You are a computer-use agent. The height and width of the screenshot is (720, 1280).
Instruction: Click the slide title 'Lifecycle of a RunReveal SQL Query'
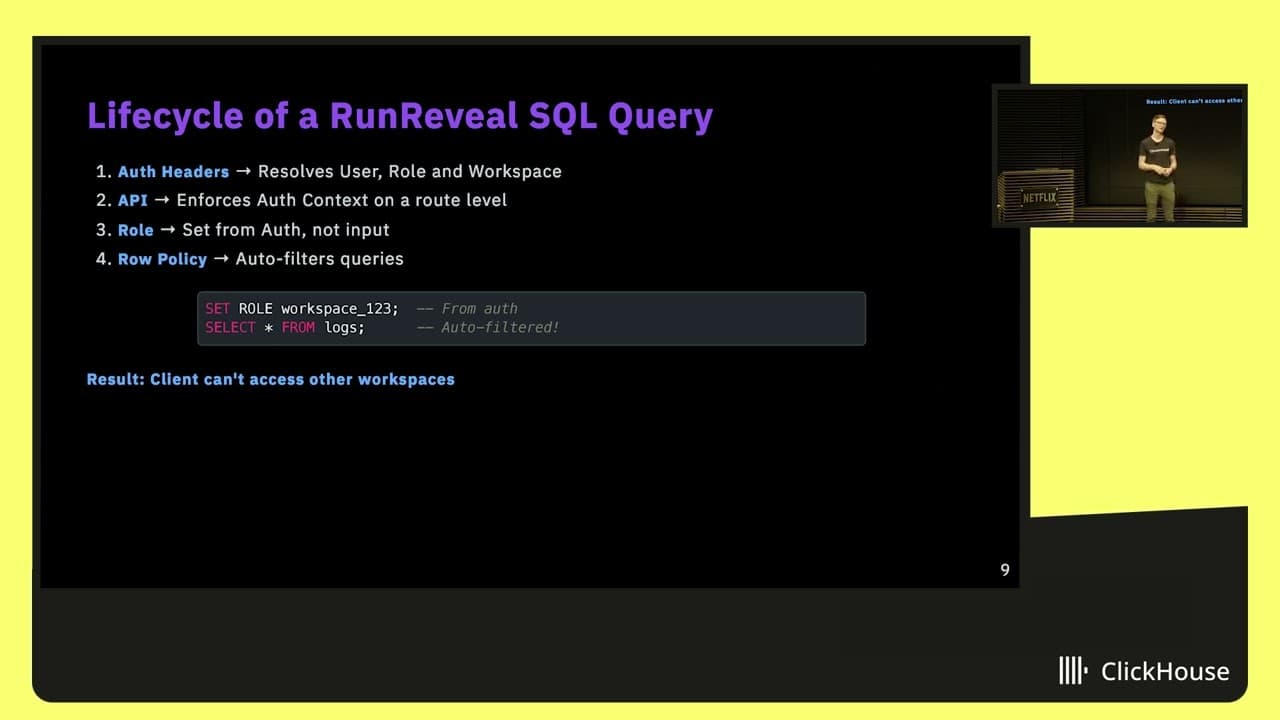tap(400, 116)
